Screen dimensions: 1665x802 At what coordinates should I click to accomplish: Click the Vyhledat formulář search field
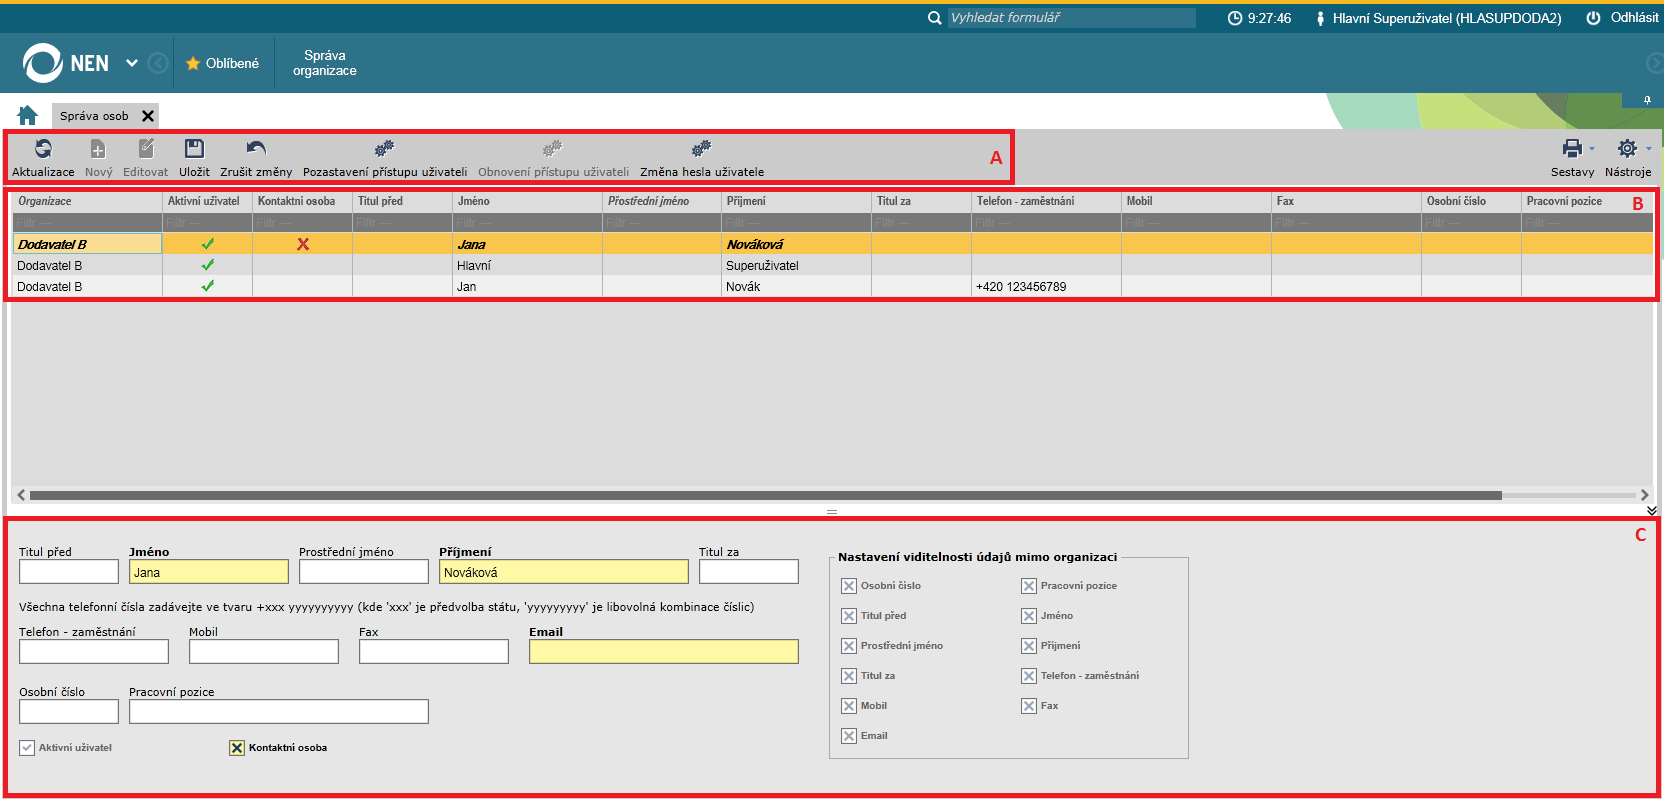pos(1071,18)
